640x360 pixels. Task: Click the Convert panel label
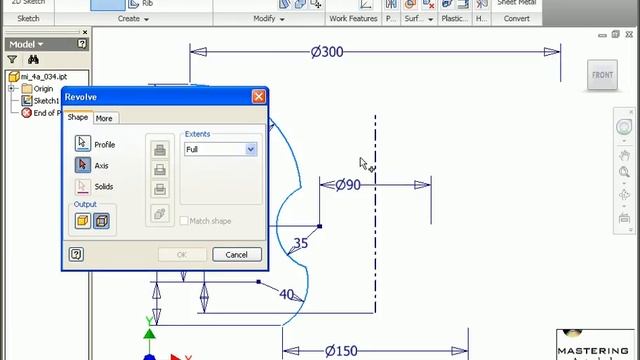(x=516, y=18)
